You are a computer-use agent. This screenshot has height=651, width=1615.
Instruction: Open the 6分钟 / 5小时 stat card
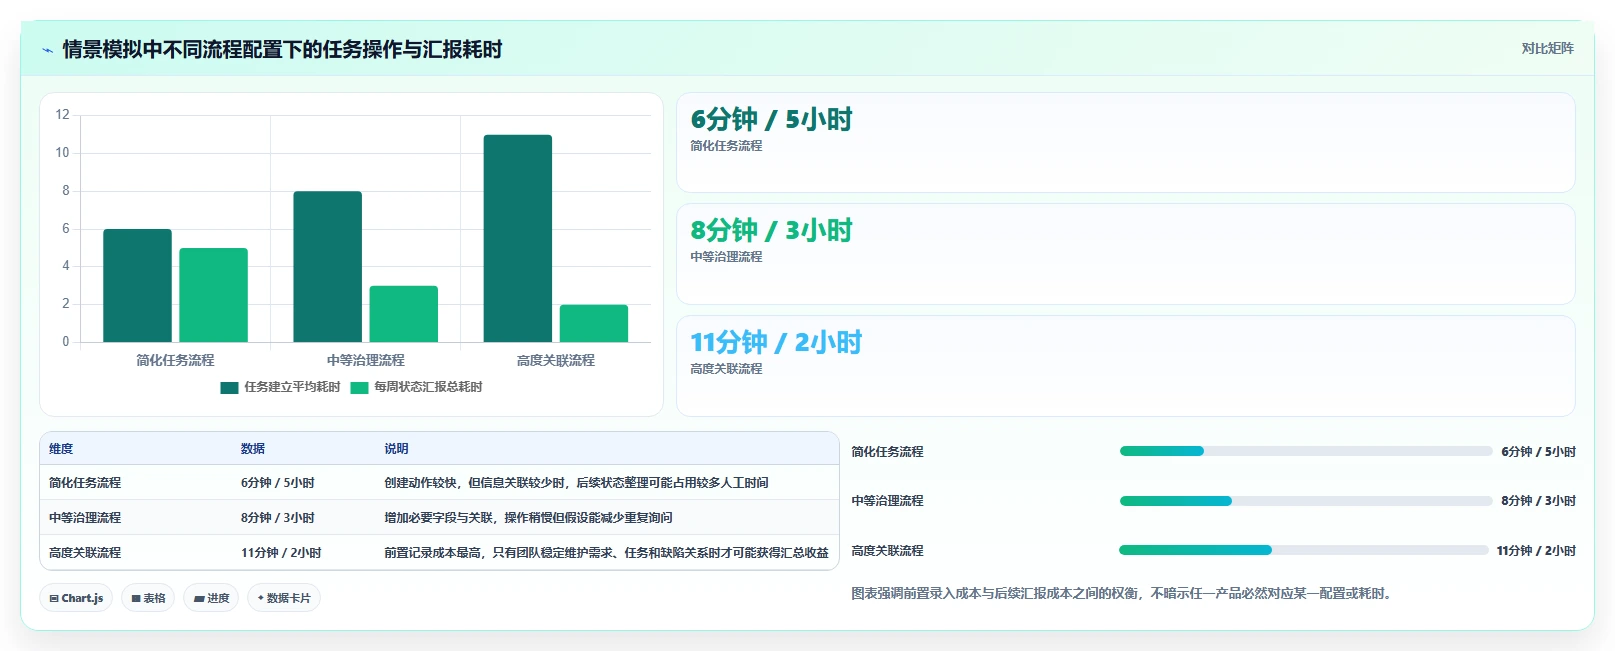tap(1125, 143)
